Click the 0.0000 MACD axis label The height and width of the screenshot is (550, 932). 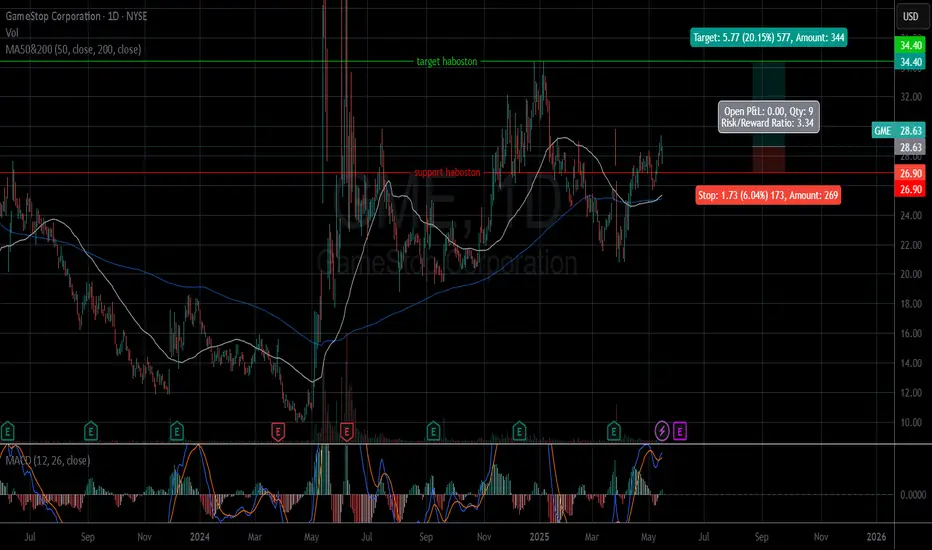coord(912,495)
